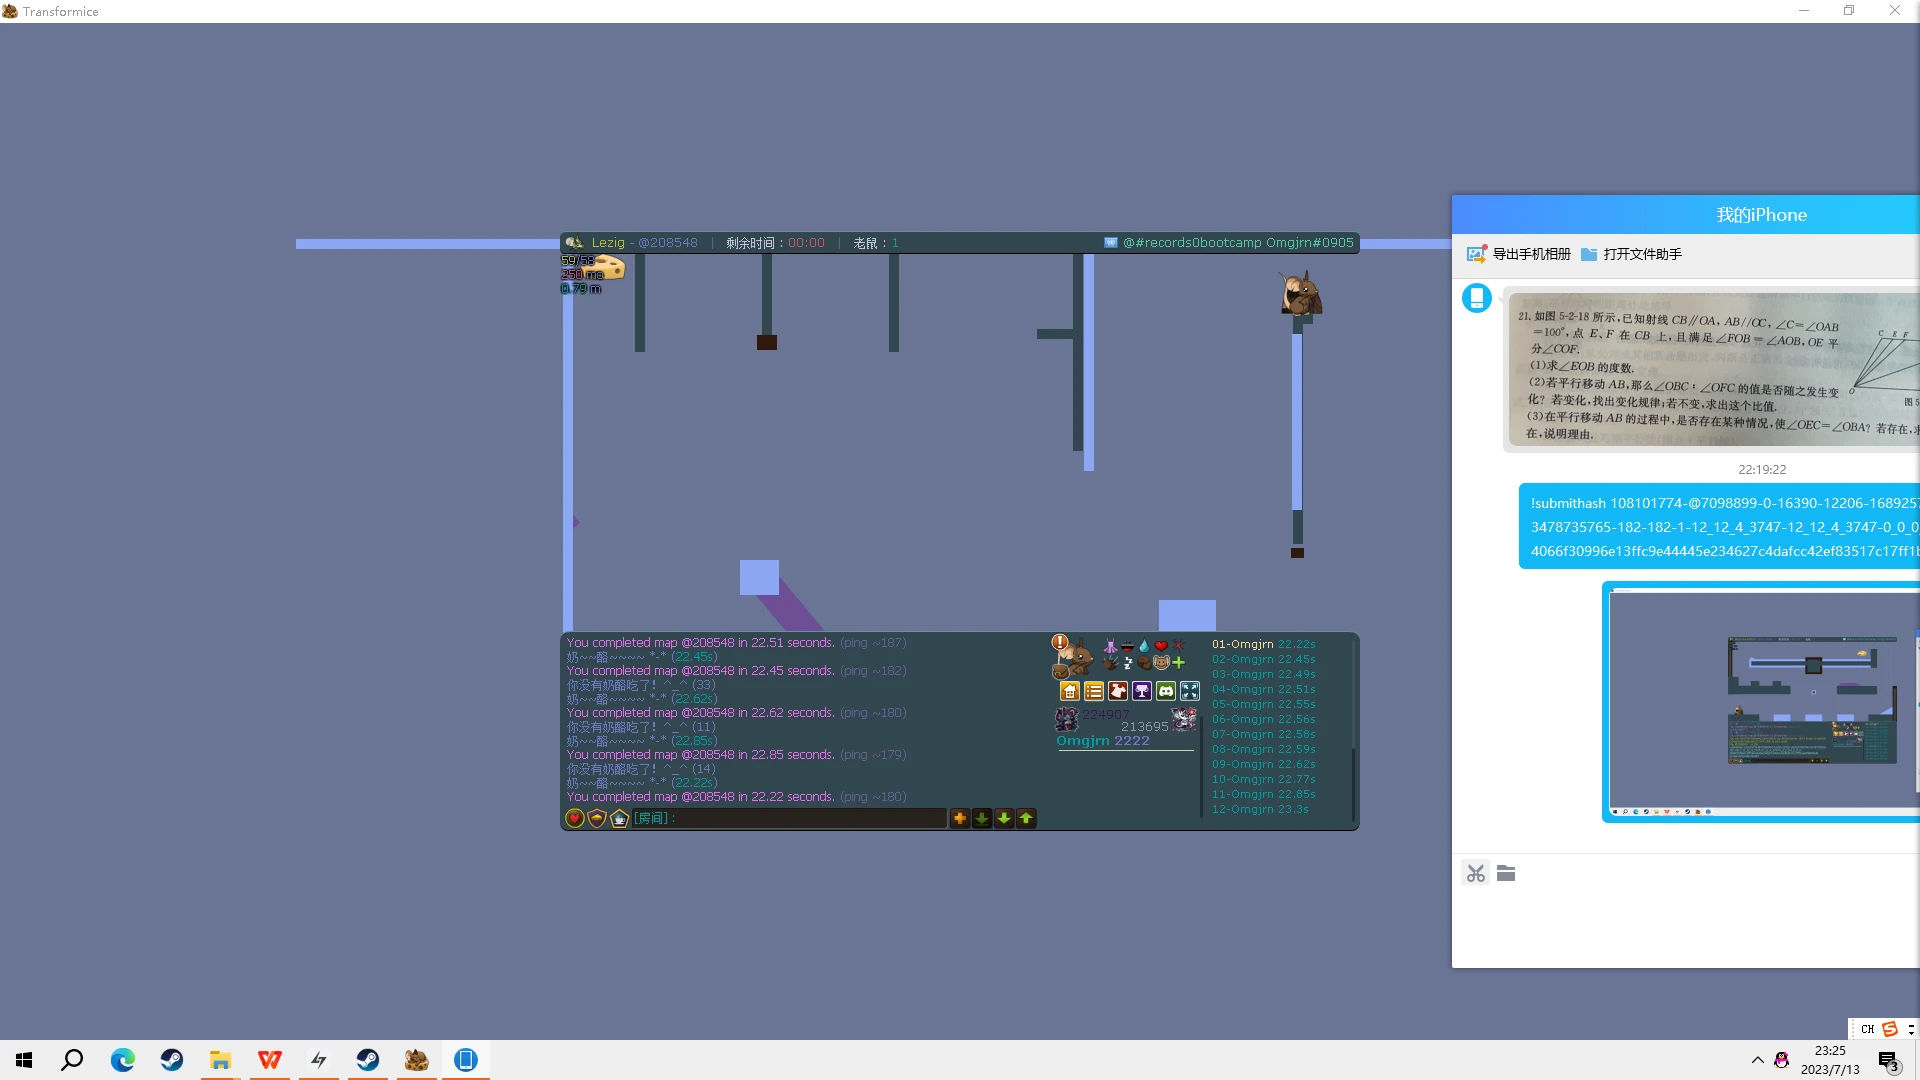Open File Explorer from the taskbar
The width and height of the screenshot is (1920, 1080).
(x=220, y=1060)
